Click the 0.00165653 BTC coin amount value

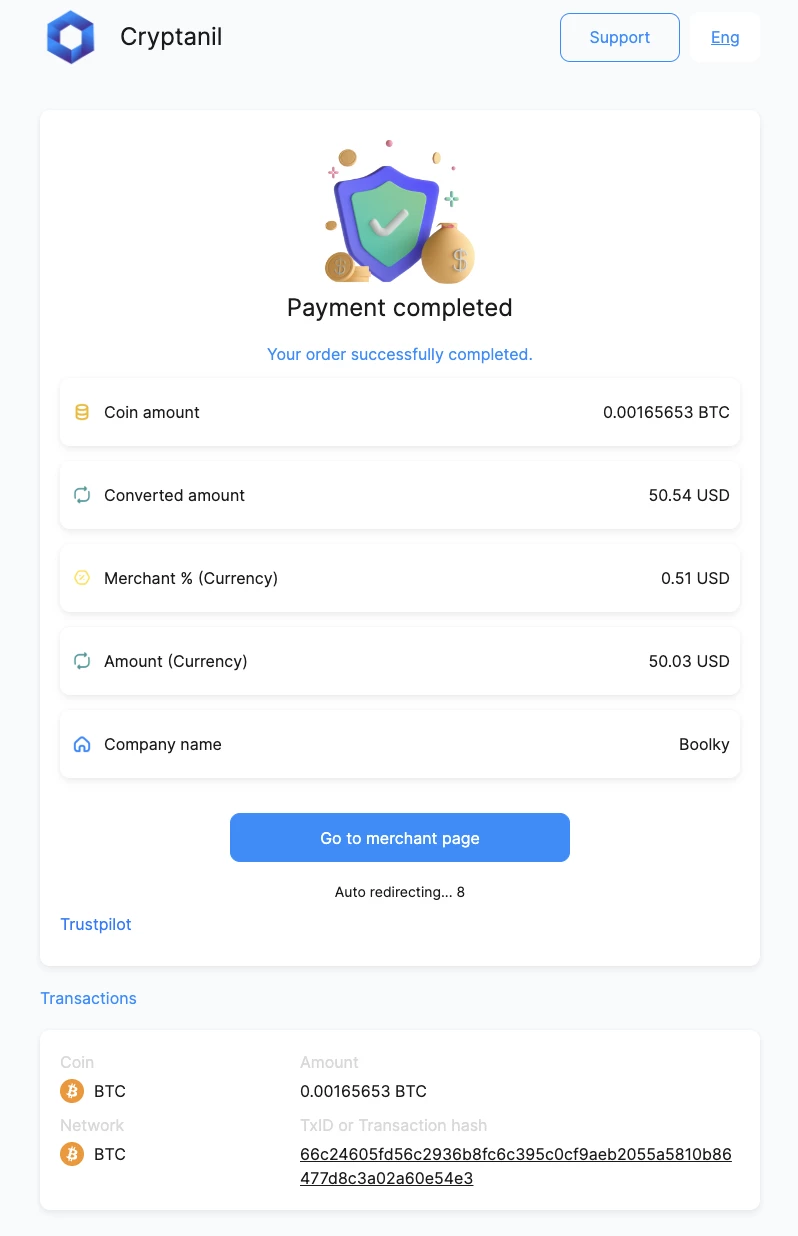(666, 412)
